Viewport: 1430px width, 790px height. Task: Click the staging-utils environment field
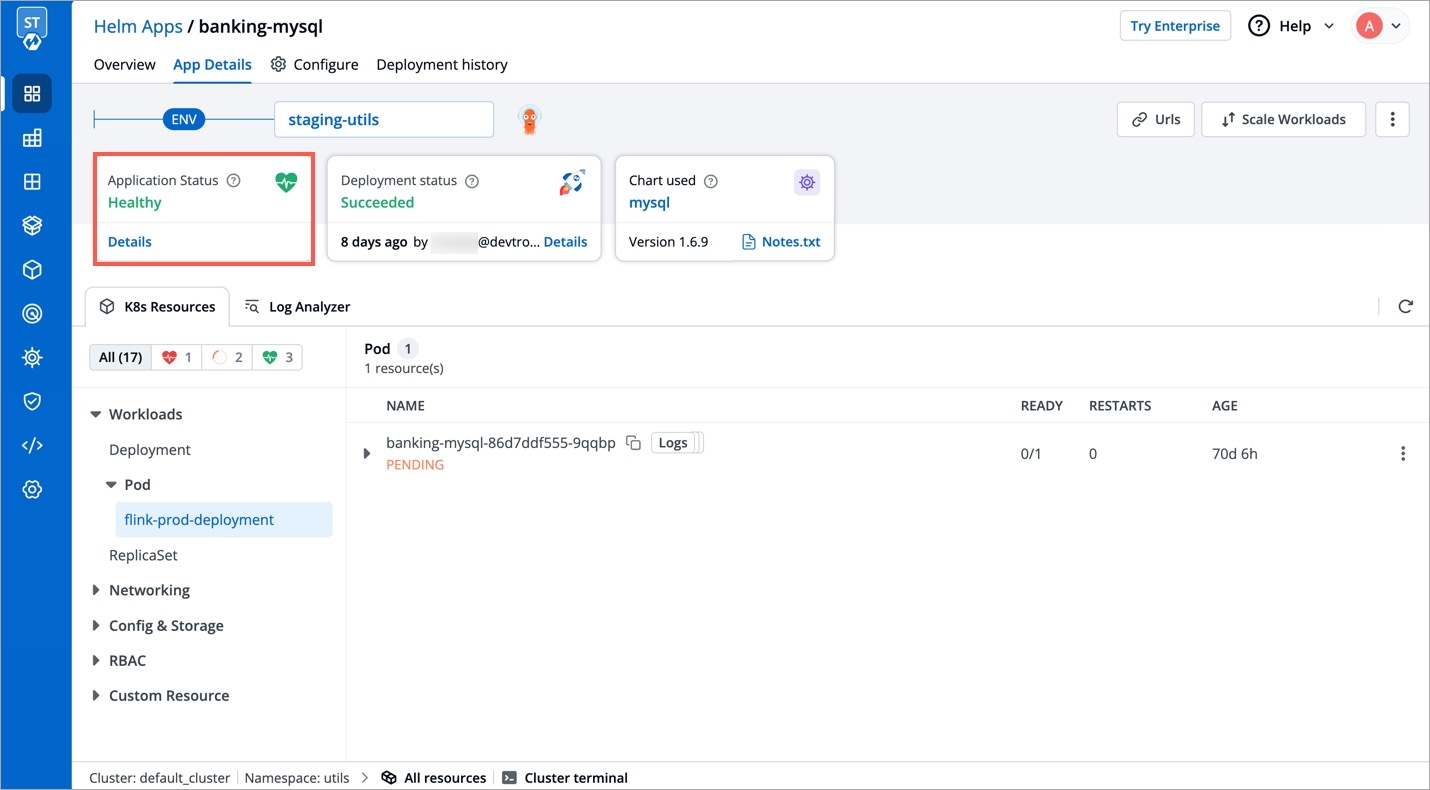(383, 119)
